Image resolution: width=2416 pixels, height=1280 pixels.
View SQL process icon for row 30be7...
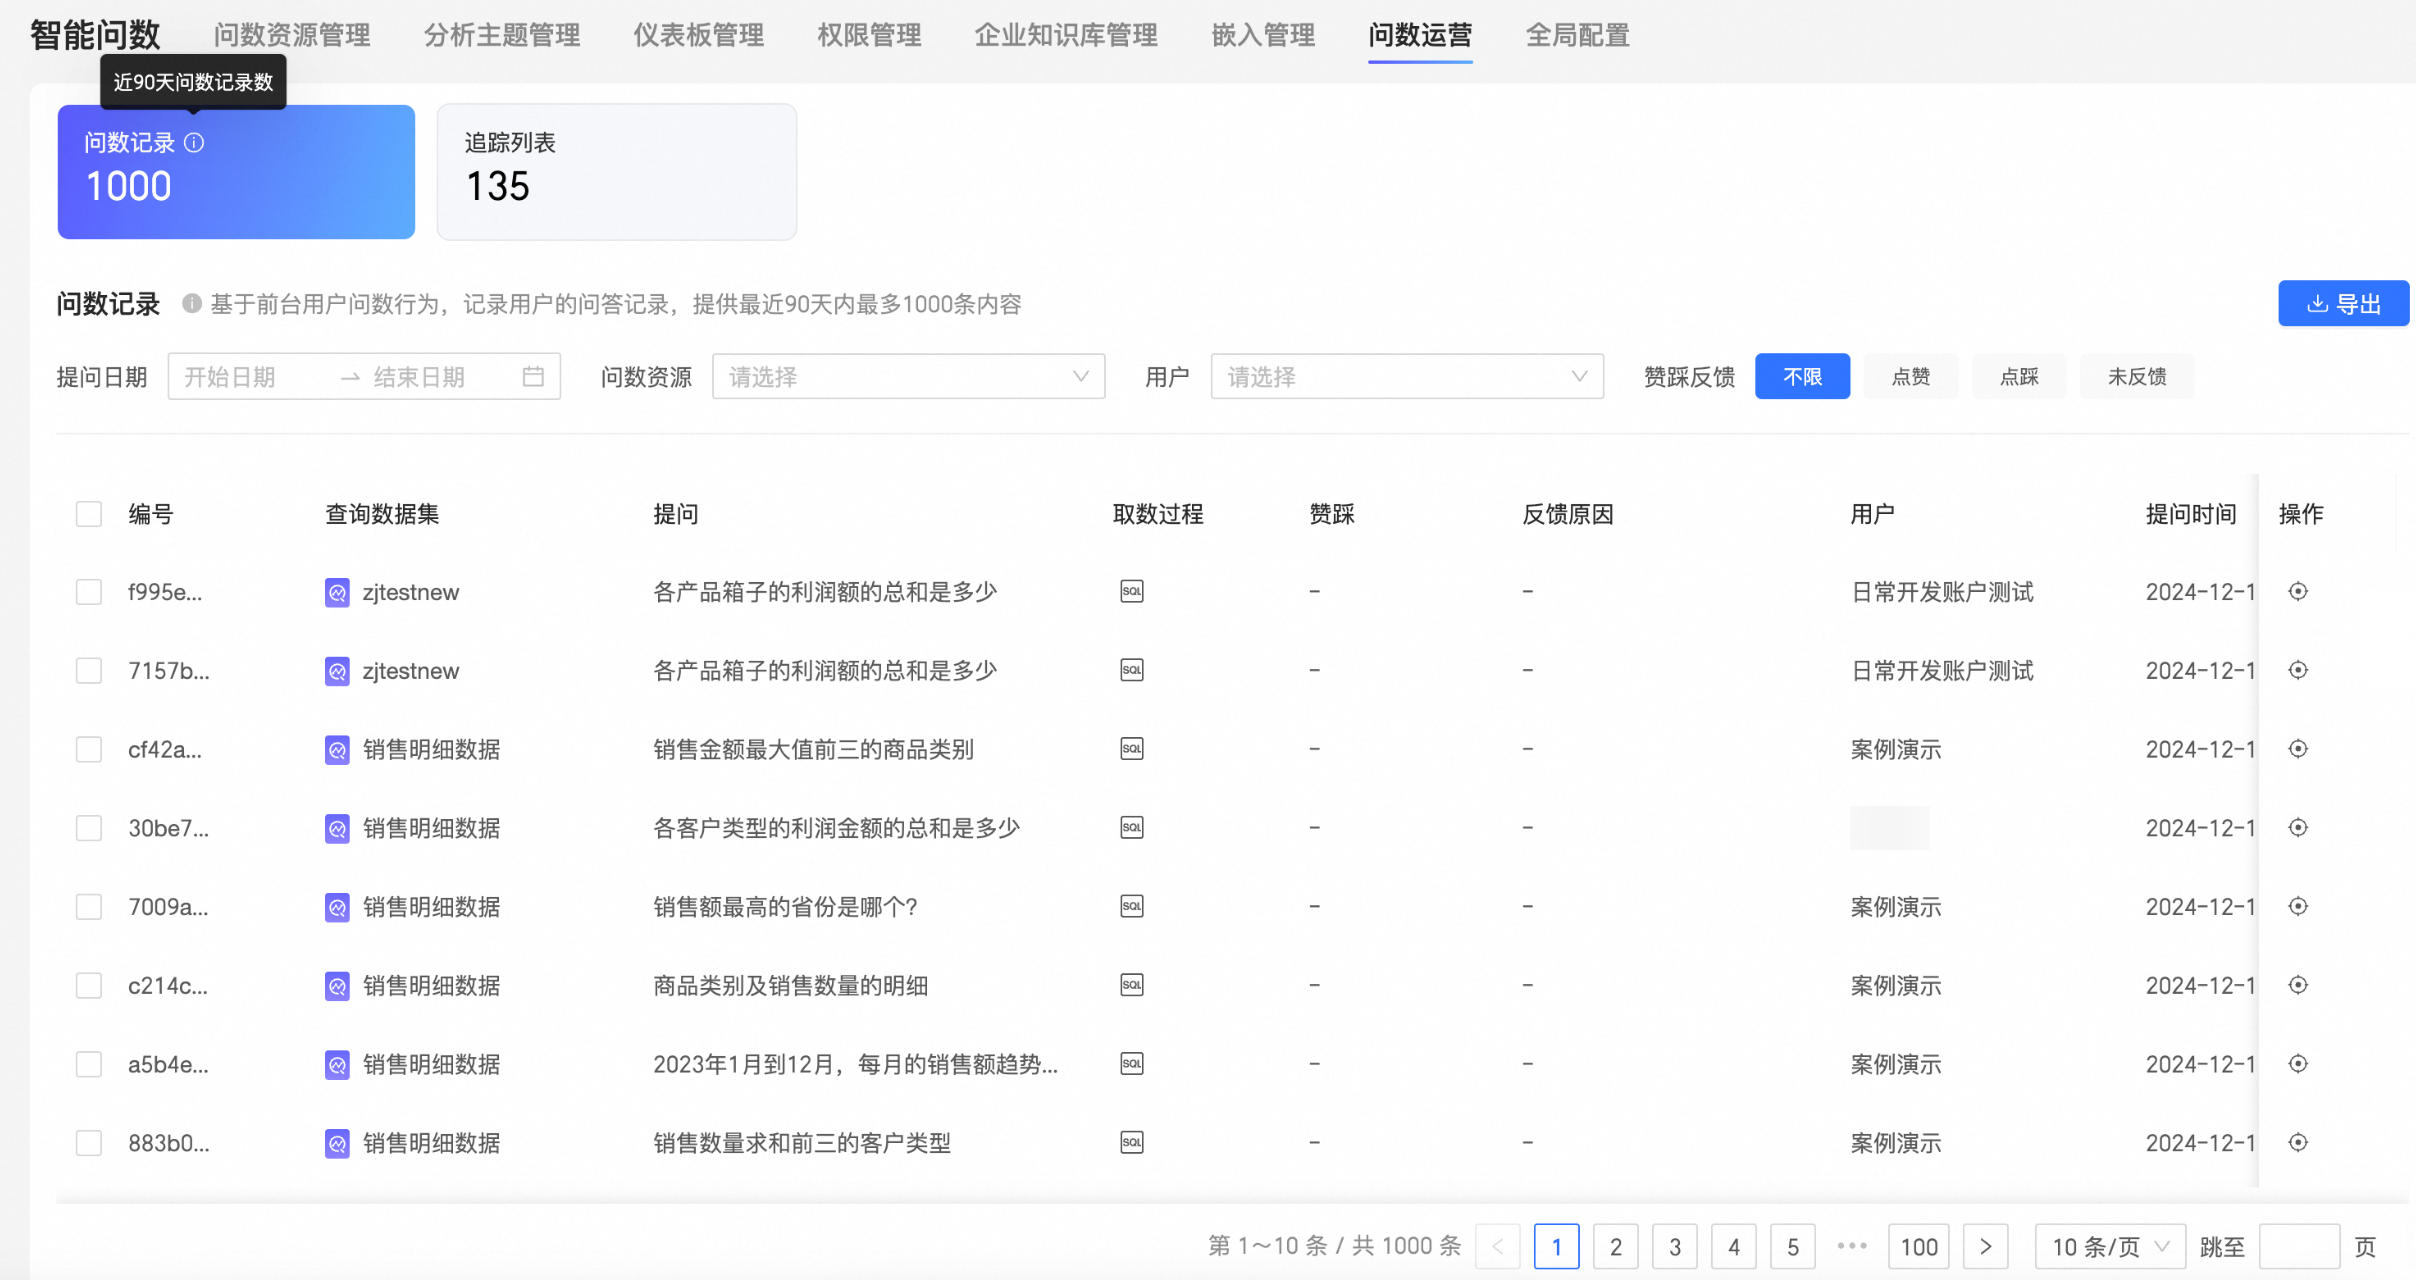tap(1132, 828)
